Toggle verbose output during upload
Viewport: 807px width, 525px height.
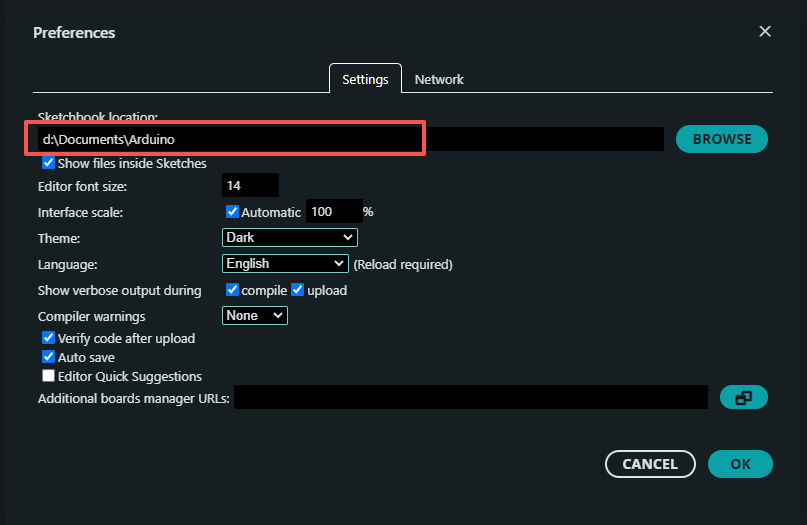pyautogui.click(x=297, y=290)
